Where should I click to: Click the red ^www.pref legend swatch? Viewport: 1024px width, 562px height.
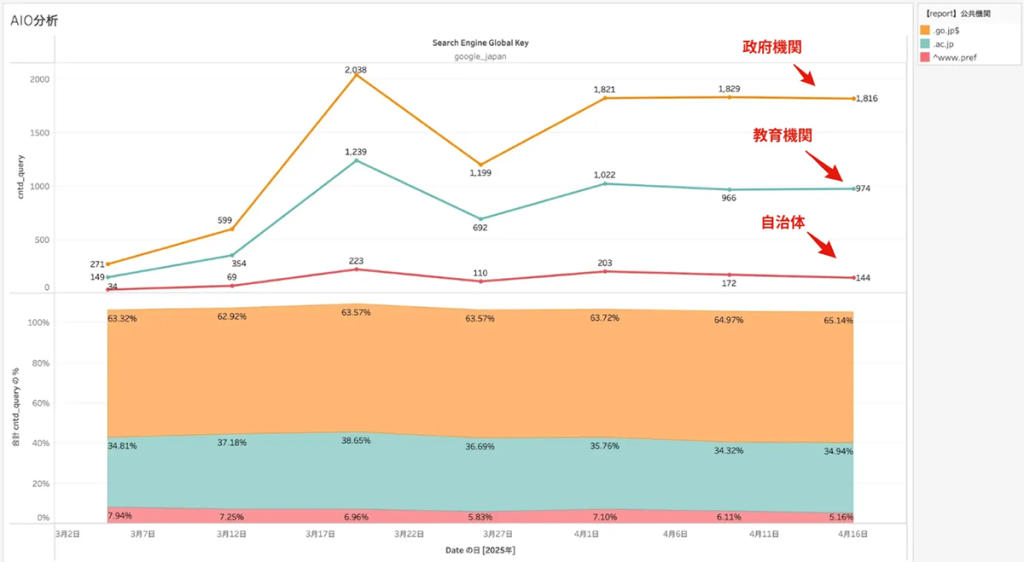[x=925, y=57]
